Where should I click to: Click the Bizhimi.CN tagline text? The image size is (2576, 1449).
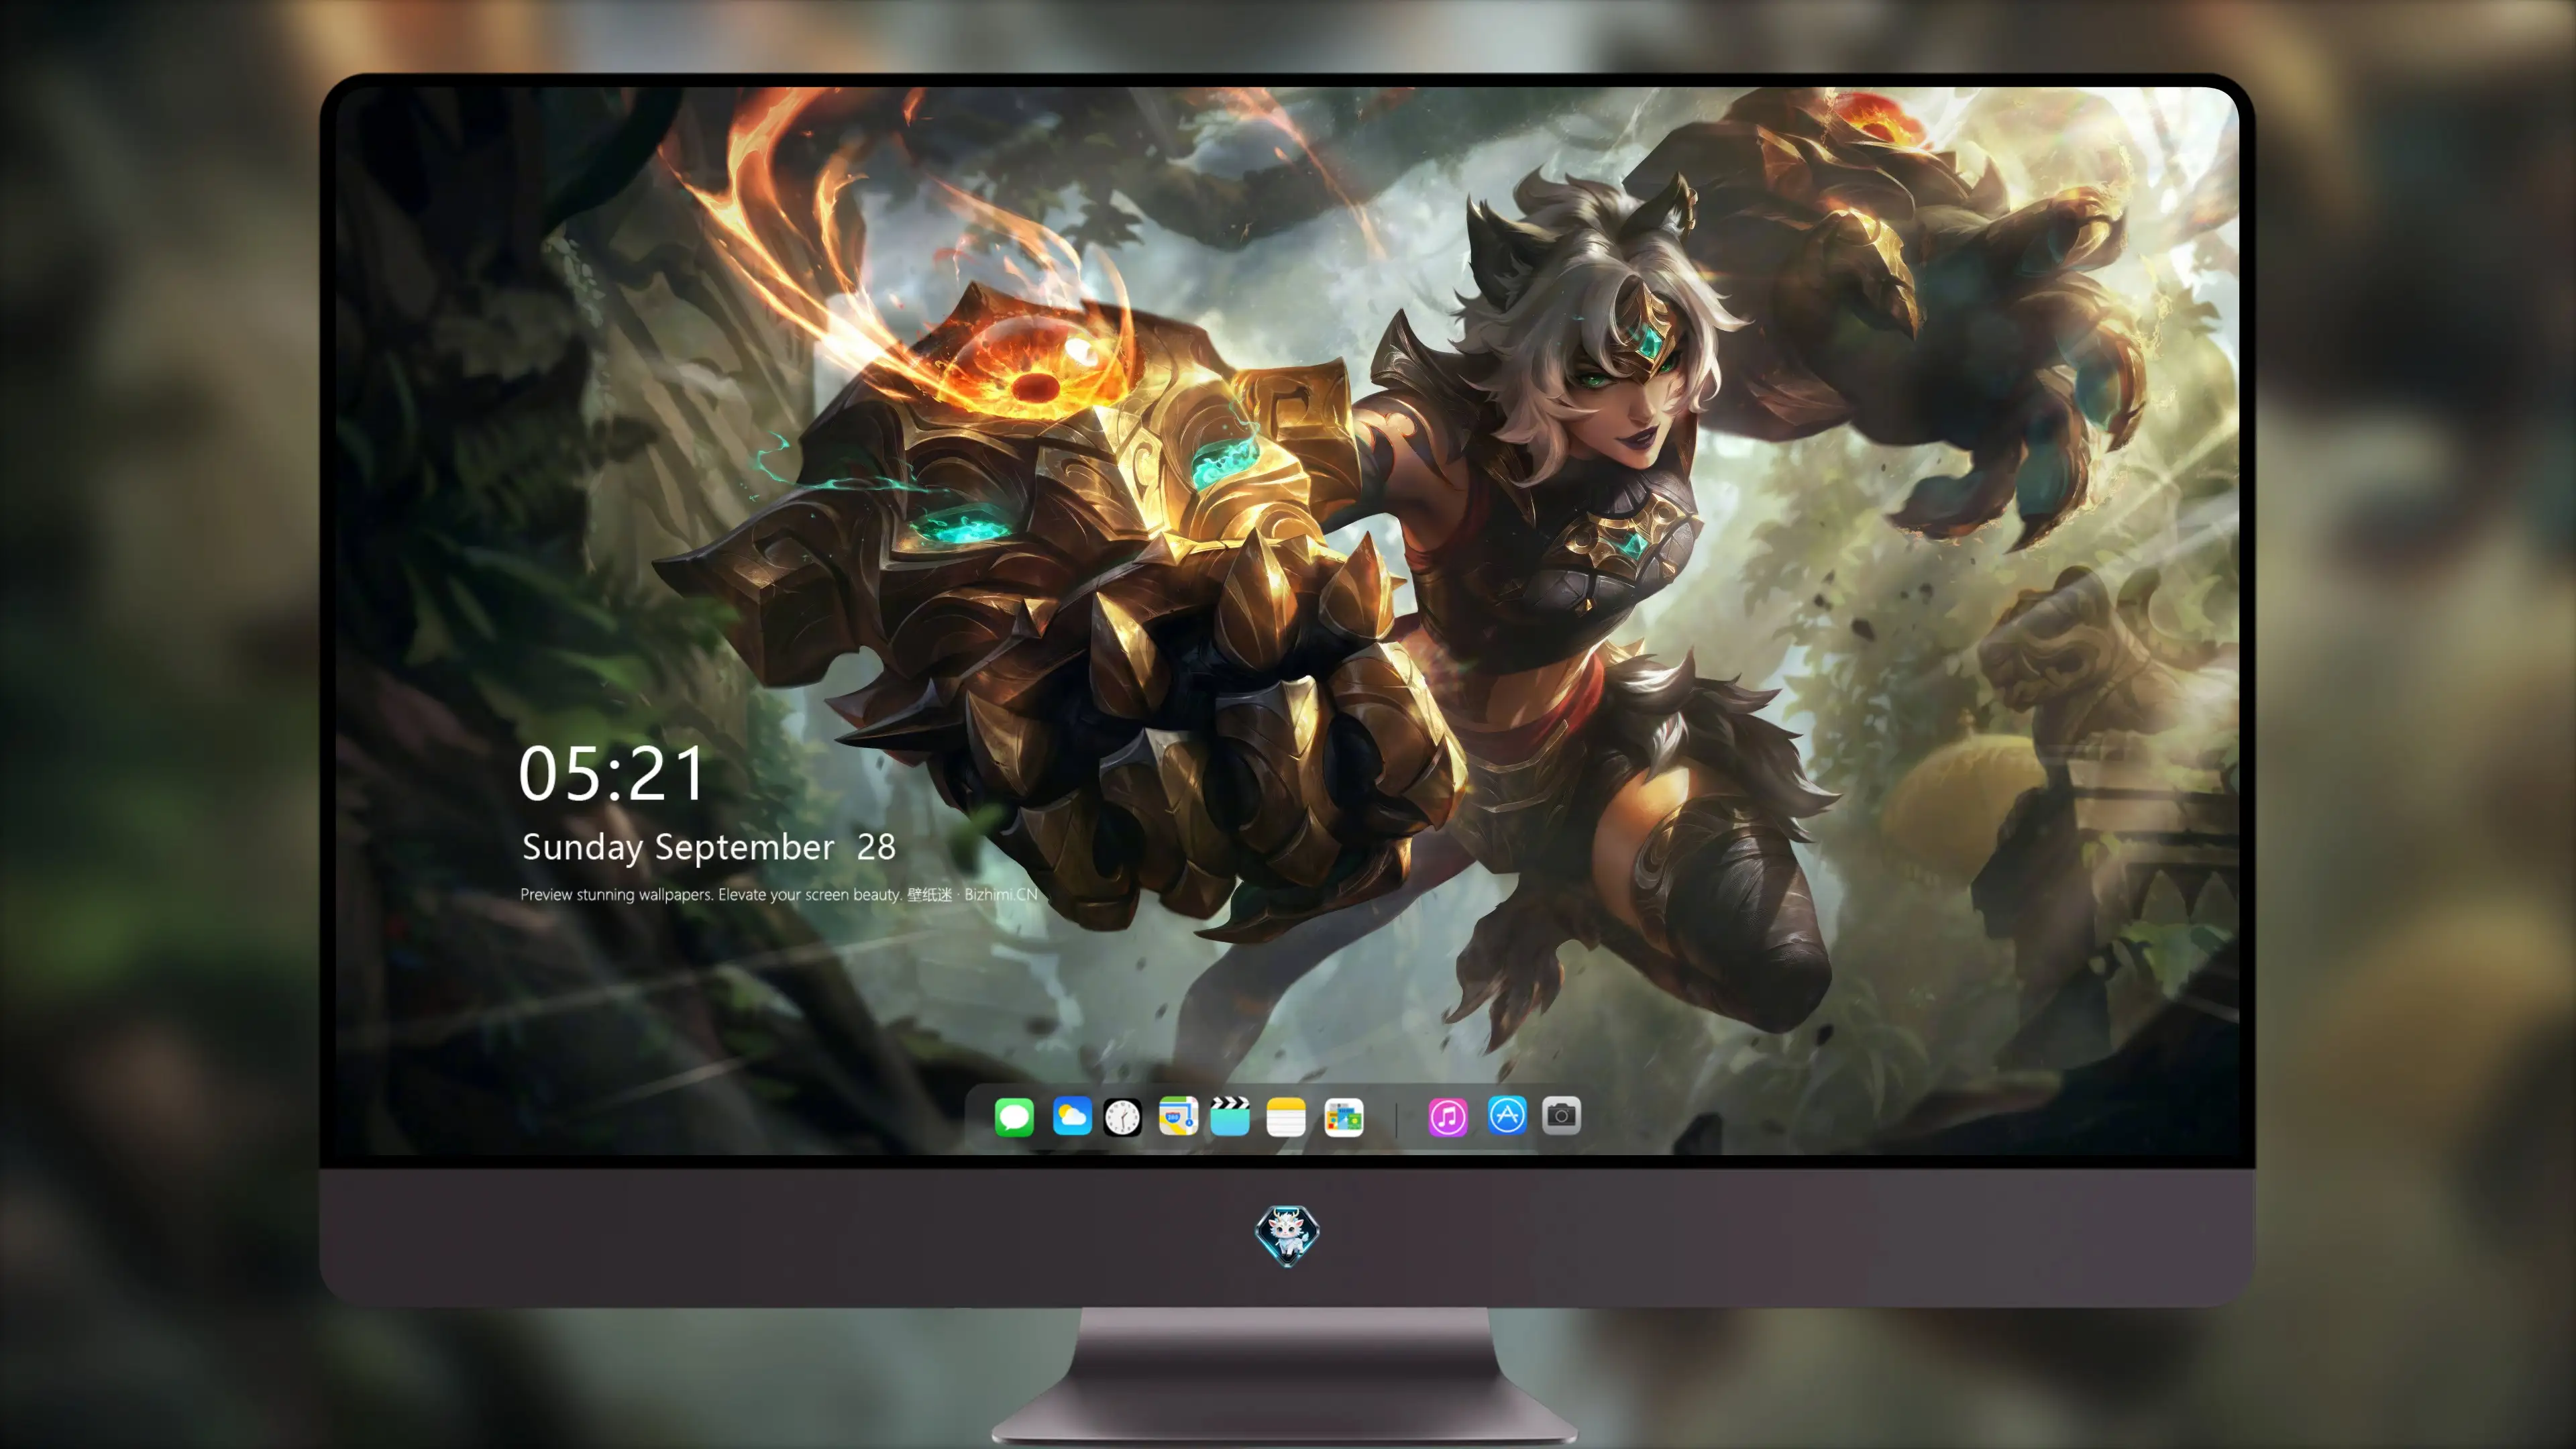click(779, 894)
